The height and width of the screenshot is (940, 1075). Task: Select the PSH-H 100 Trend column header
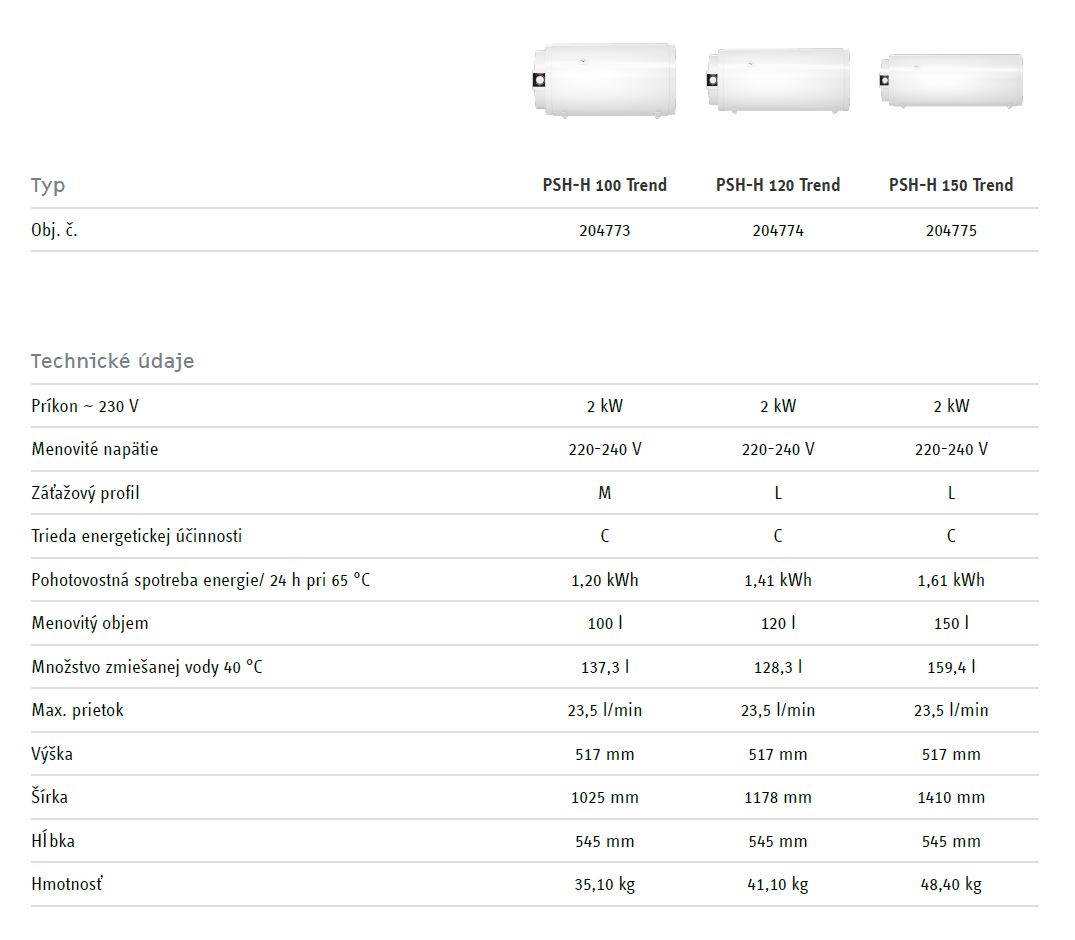click(604, 185)
